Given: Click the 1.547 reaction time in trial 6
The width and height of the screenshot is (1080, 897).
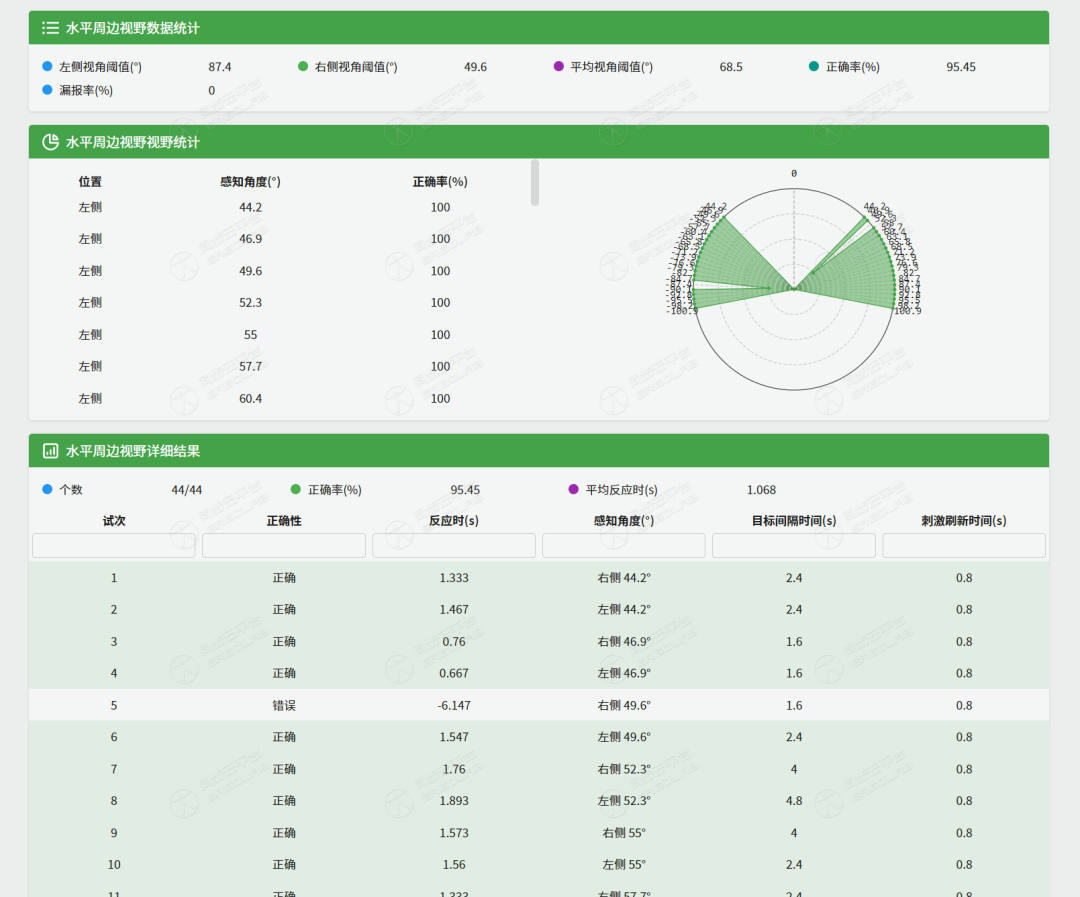Looking at the screenshot, I should [454, 737].
